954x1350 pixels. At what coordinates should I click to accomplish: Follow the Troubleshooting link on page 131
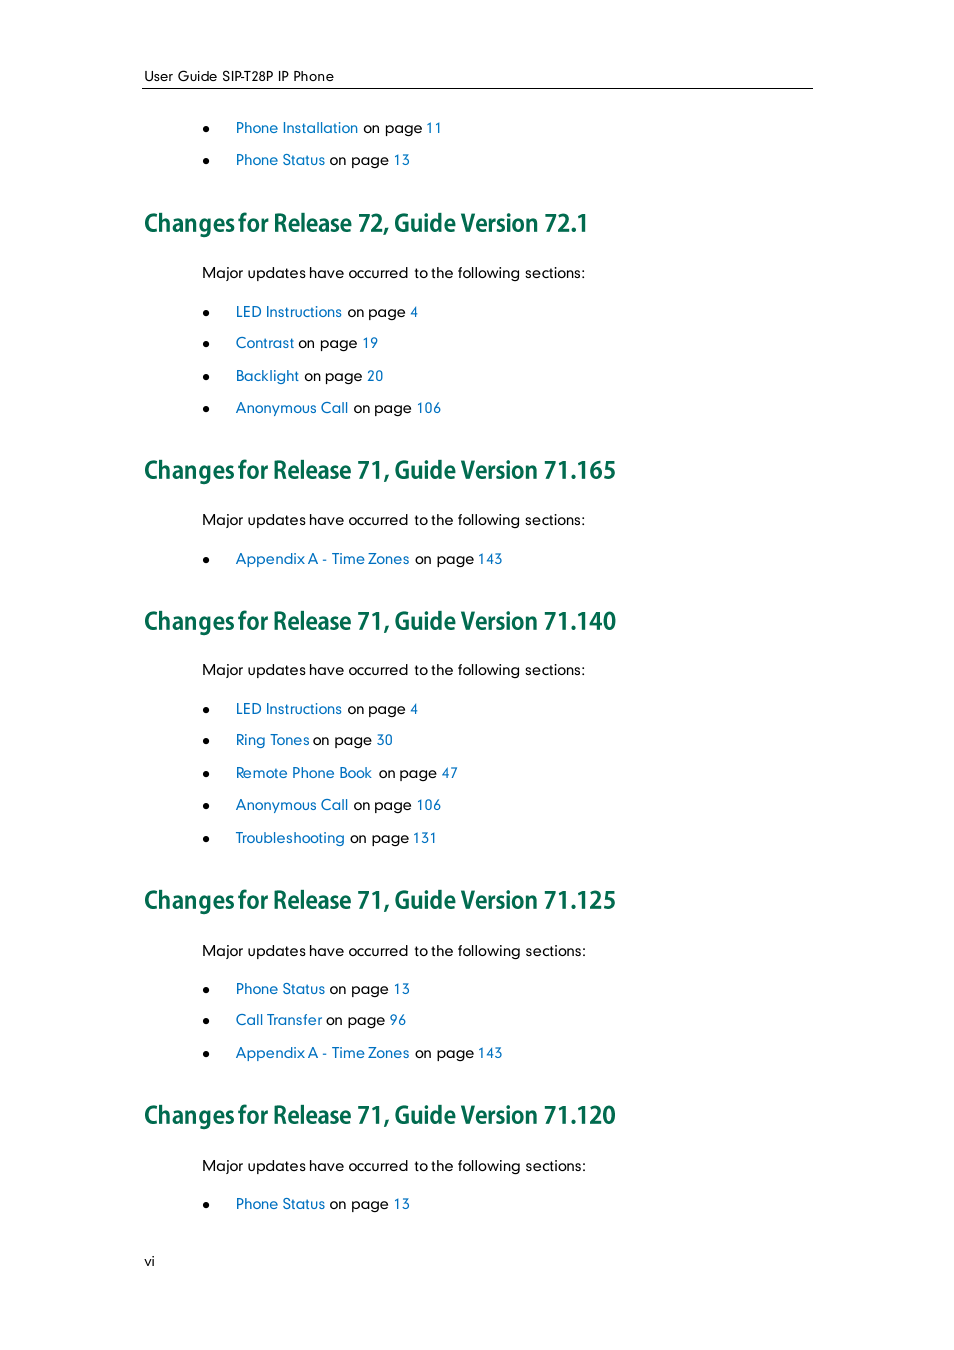[x=290, y=838]
